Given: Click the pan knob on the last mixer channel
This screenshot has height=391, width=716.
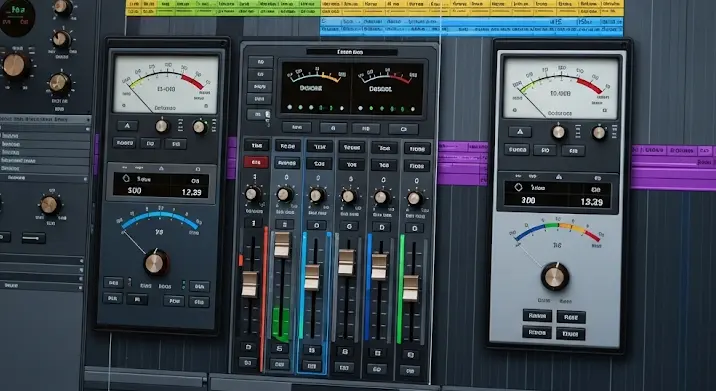Looking at the screenshot, I should click(x=414, y=198).
